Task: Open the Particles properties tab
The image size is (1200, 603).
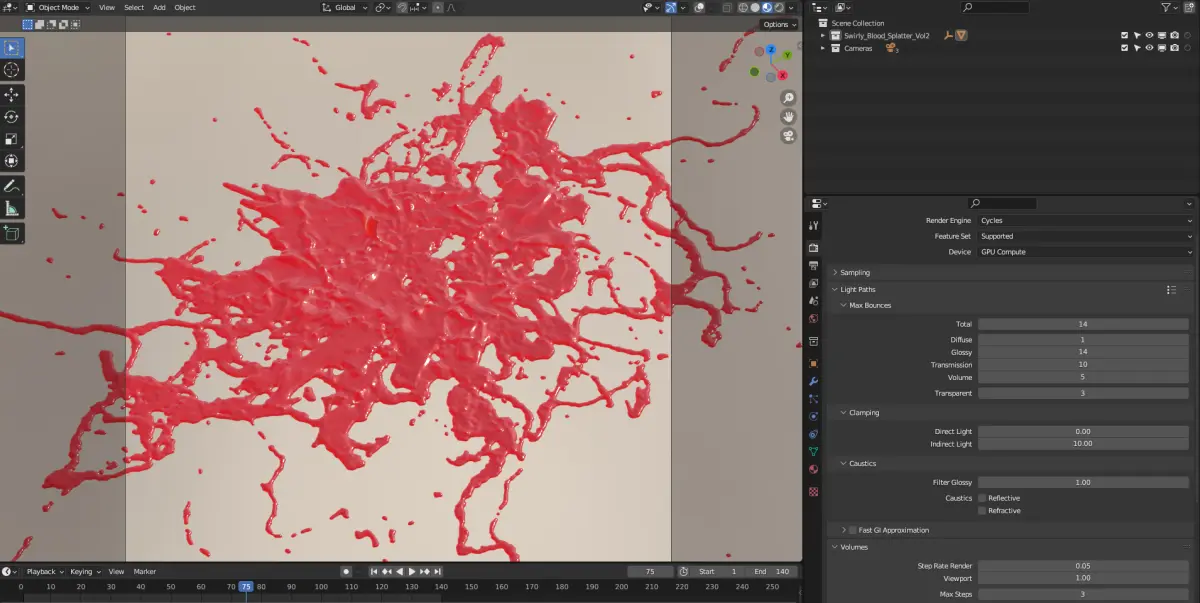Action: [x=813, y=399]
